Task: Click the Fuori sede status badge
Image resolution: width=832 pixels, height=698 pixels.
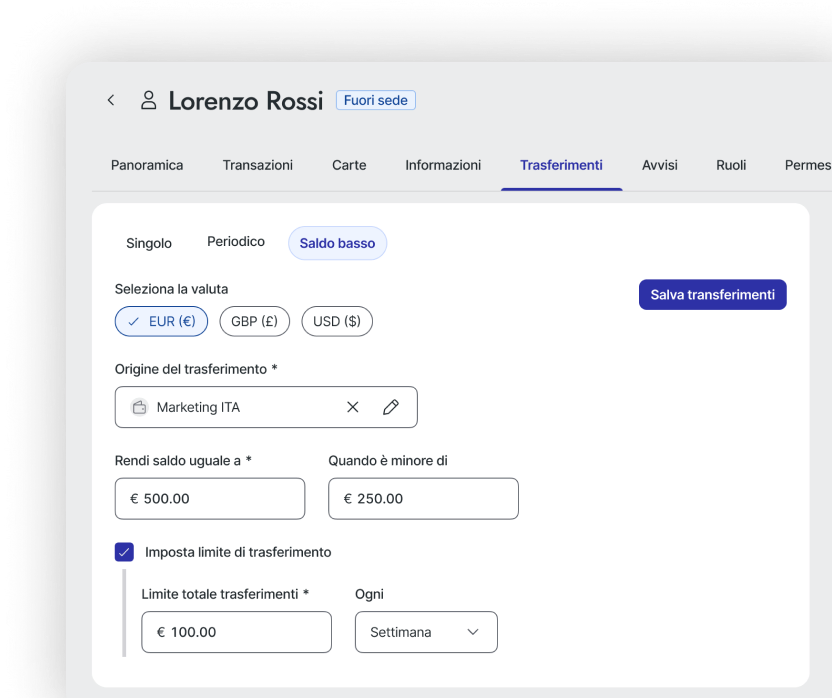Action: coord(375,100)
